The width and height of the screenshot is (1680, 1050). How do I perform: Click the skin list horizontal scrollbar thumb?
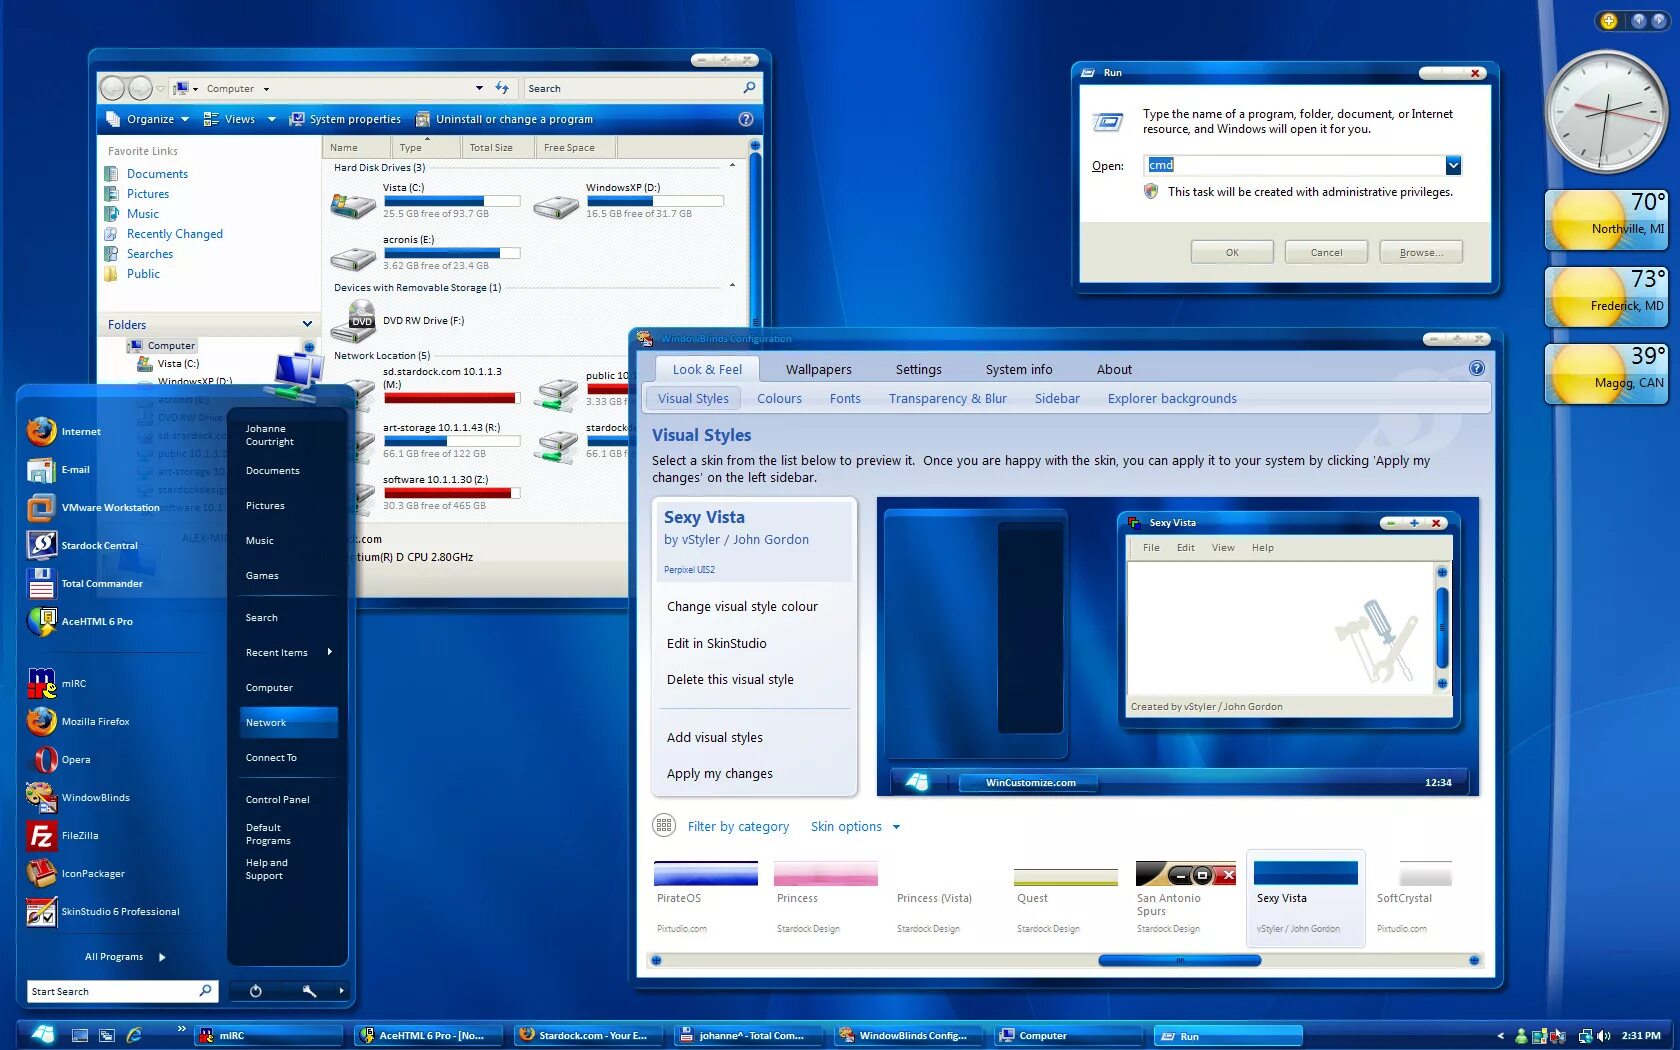point(1180,960)
